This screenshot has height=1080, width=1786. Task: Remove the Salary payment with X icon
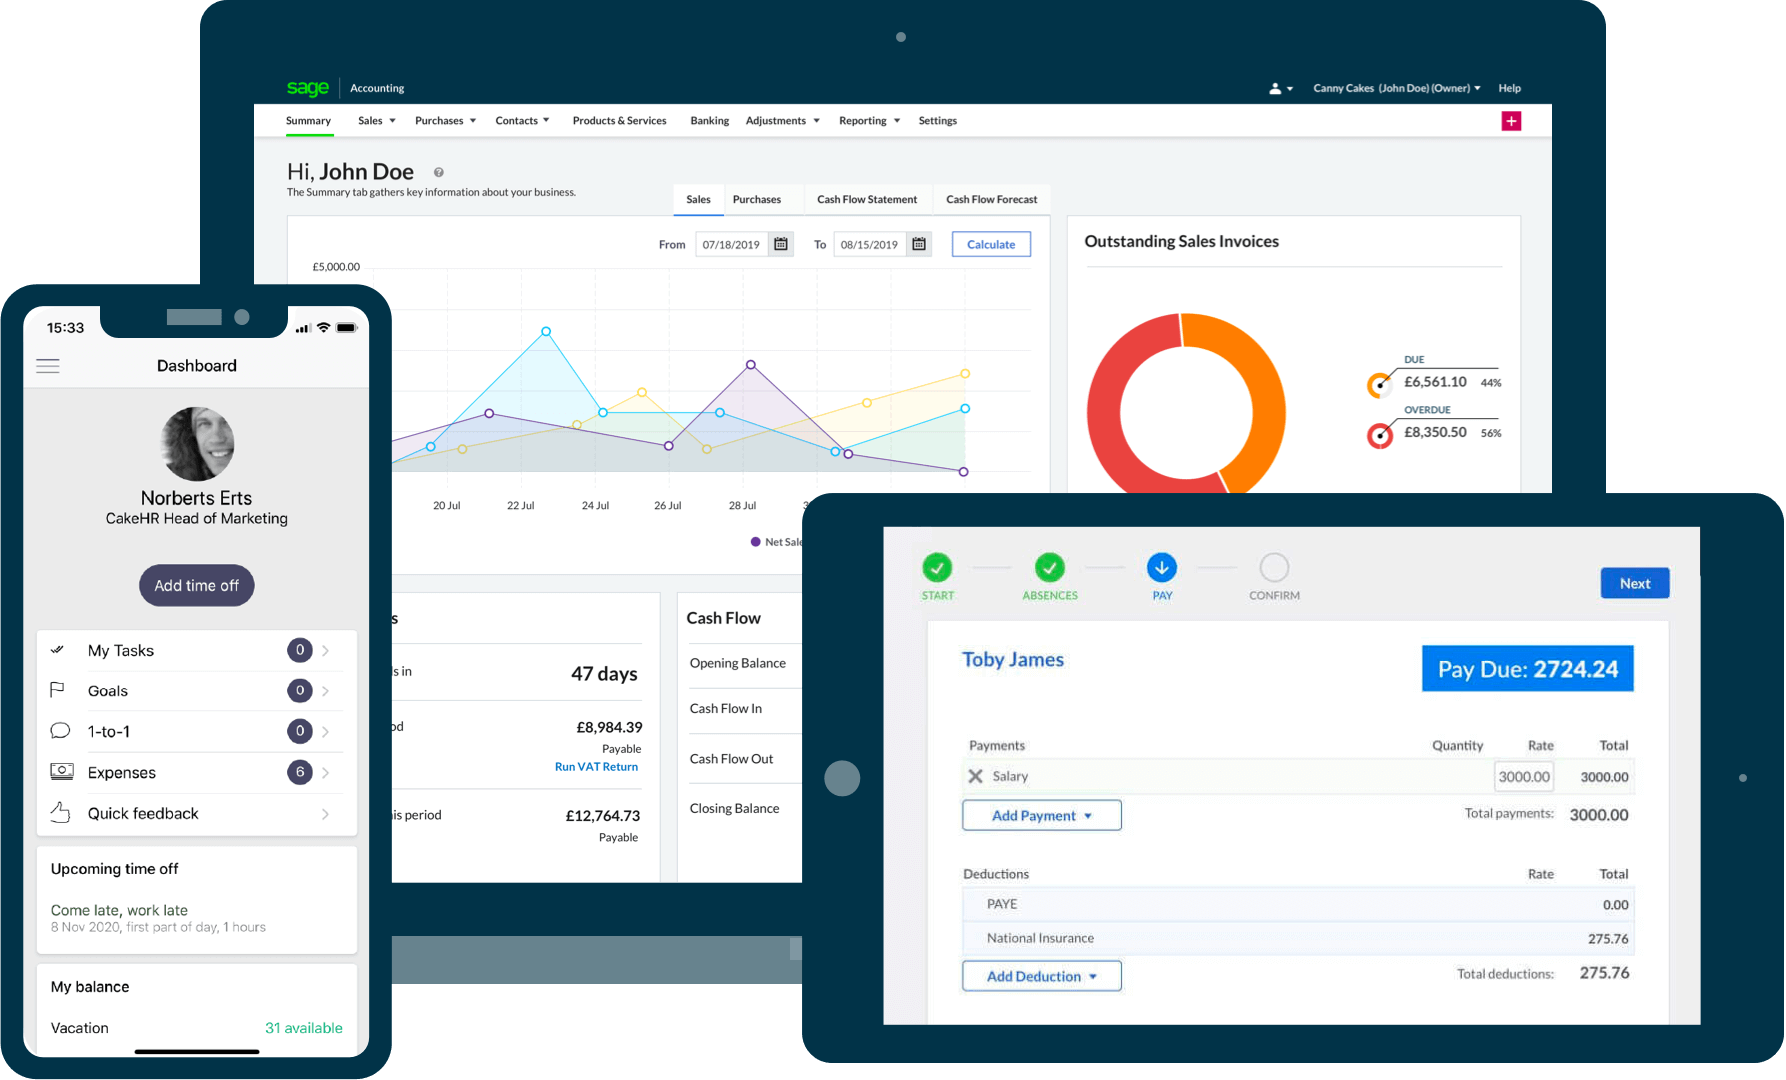click(975, 776)
